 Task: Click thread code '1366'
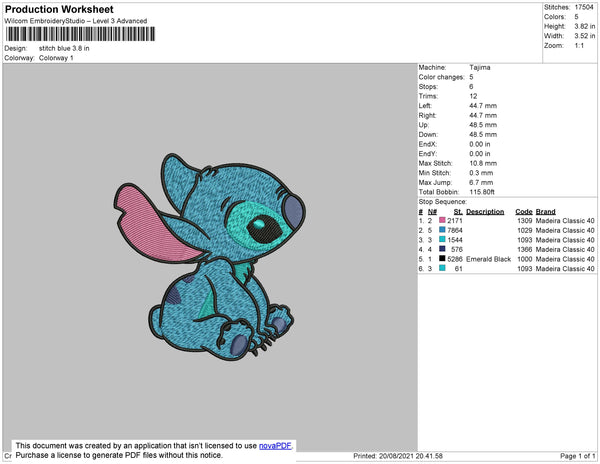pyautogui.click(x=524, y=249)
